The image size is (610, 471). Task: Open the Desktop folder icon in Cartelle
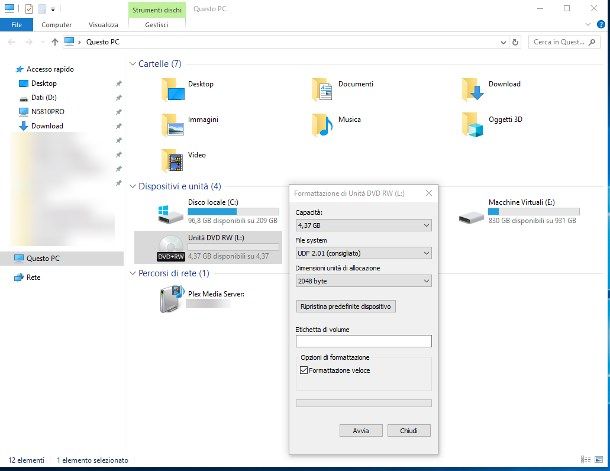pyautogui.click(x=173, y=89)
